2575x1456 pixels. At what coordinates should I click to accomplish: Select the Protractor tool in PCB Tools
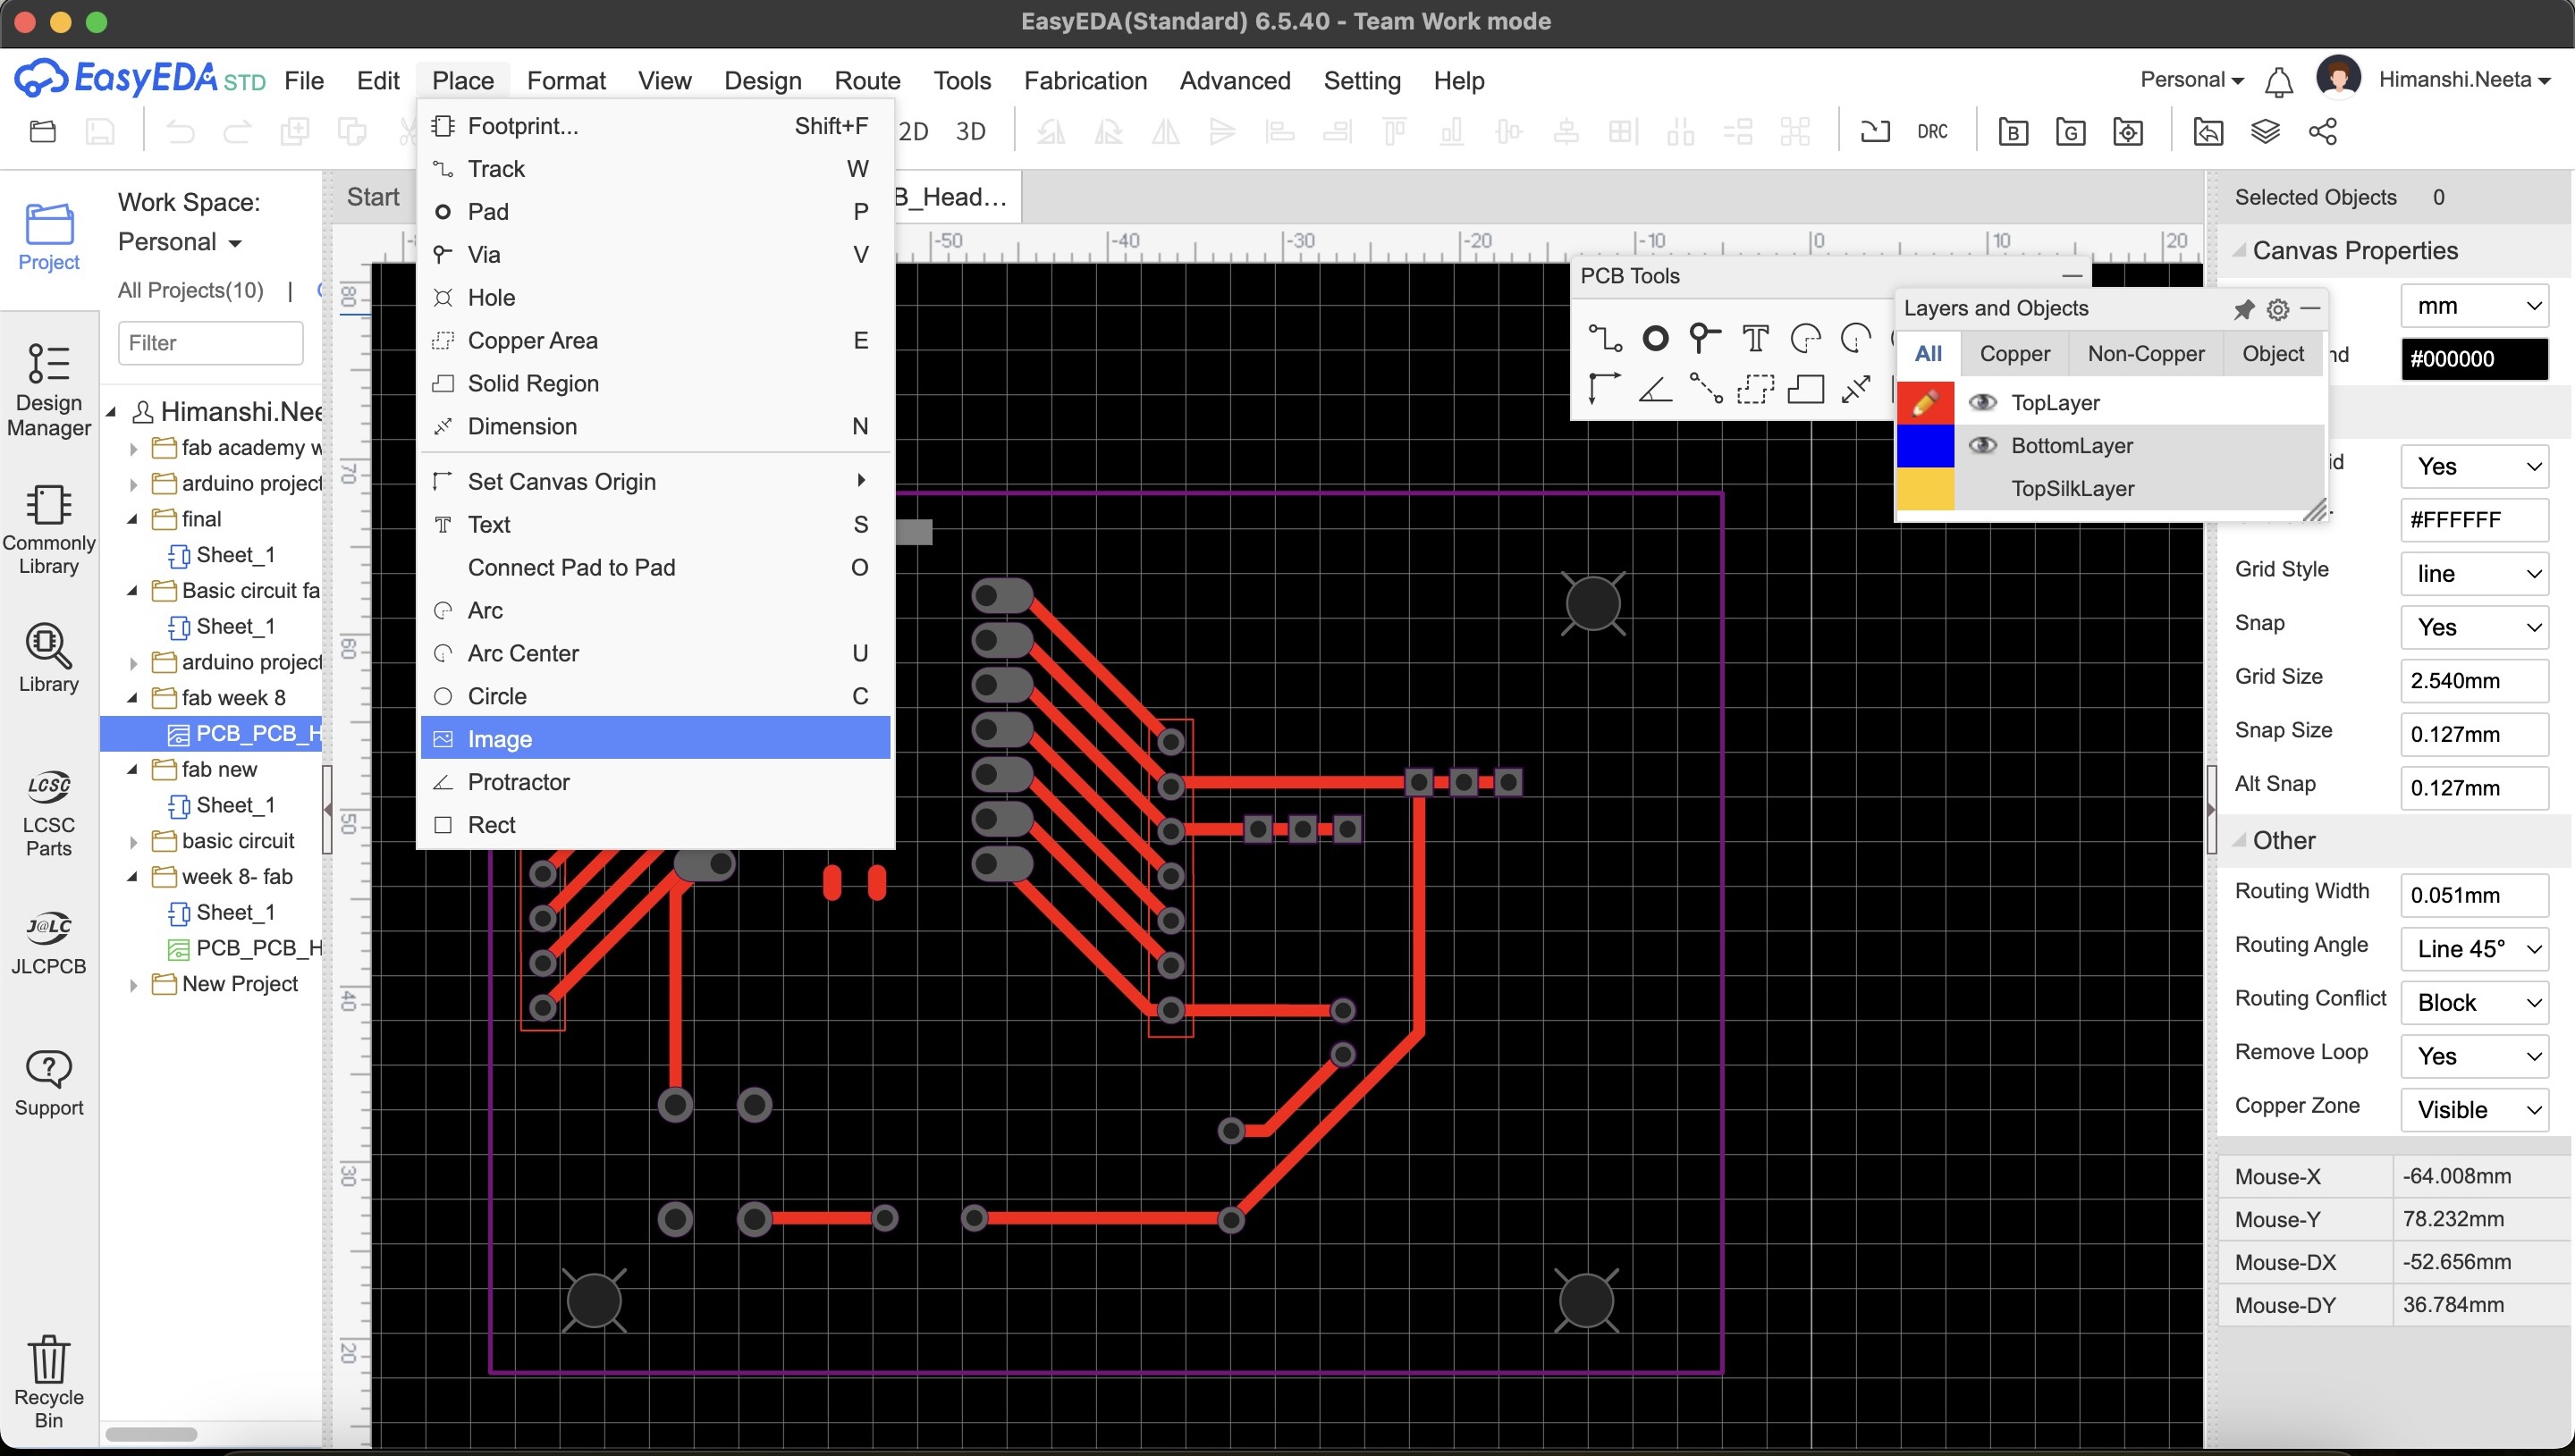click(x=1655, y=388)
